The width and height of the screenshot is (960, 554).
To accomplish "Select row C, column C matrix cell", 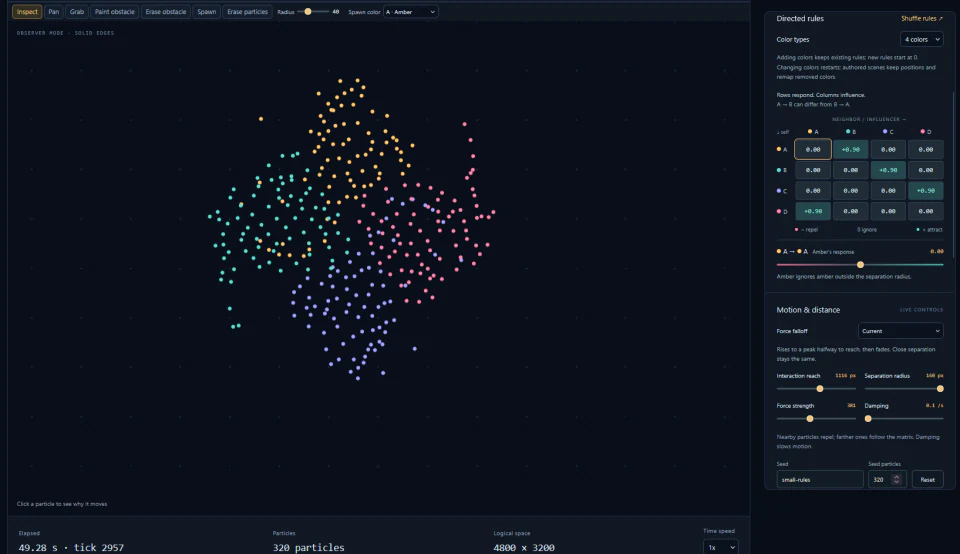I will 888,190.
